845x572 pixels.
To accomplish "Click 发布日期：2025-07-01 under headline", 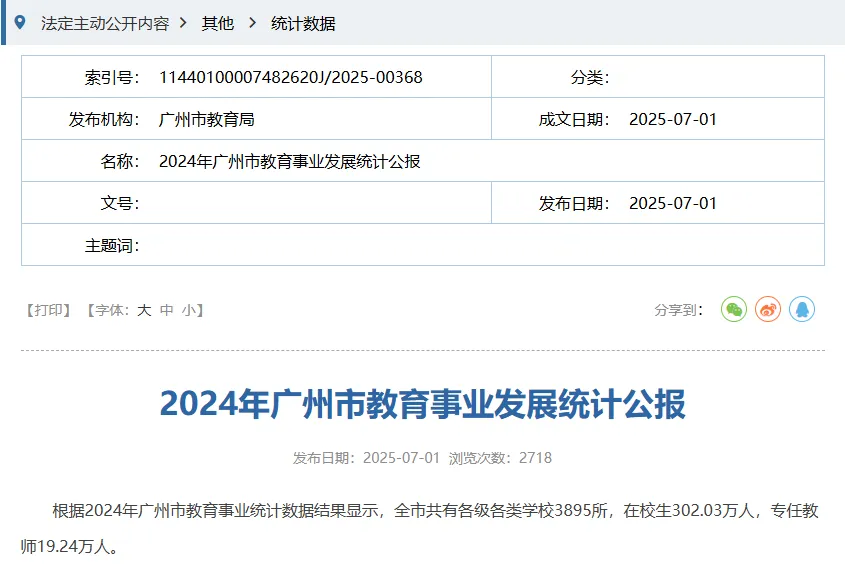I will tap(366, 458).
